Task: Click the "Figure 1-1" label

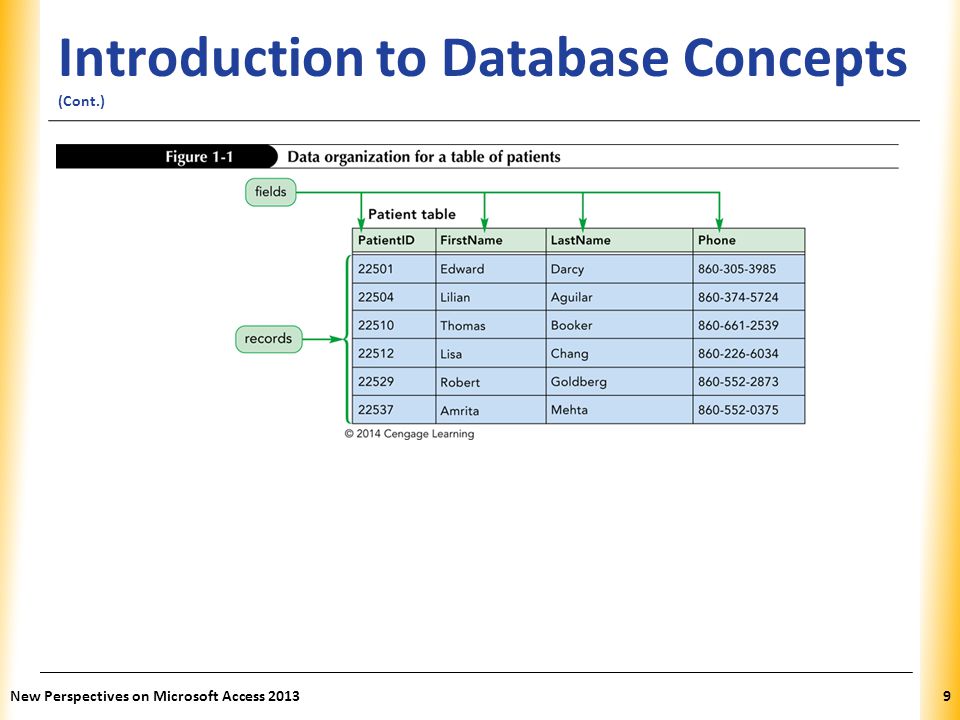Action: [x=199, y=157]
